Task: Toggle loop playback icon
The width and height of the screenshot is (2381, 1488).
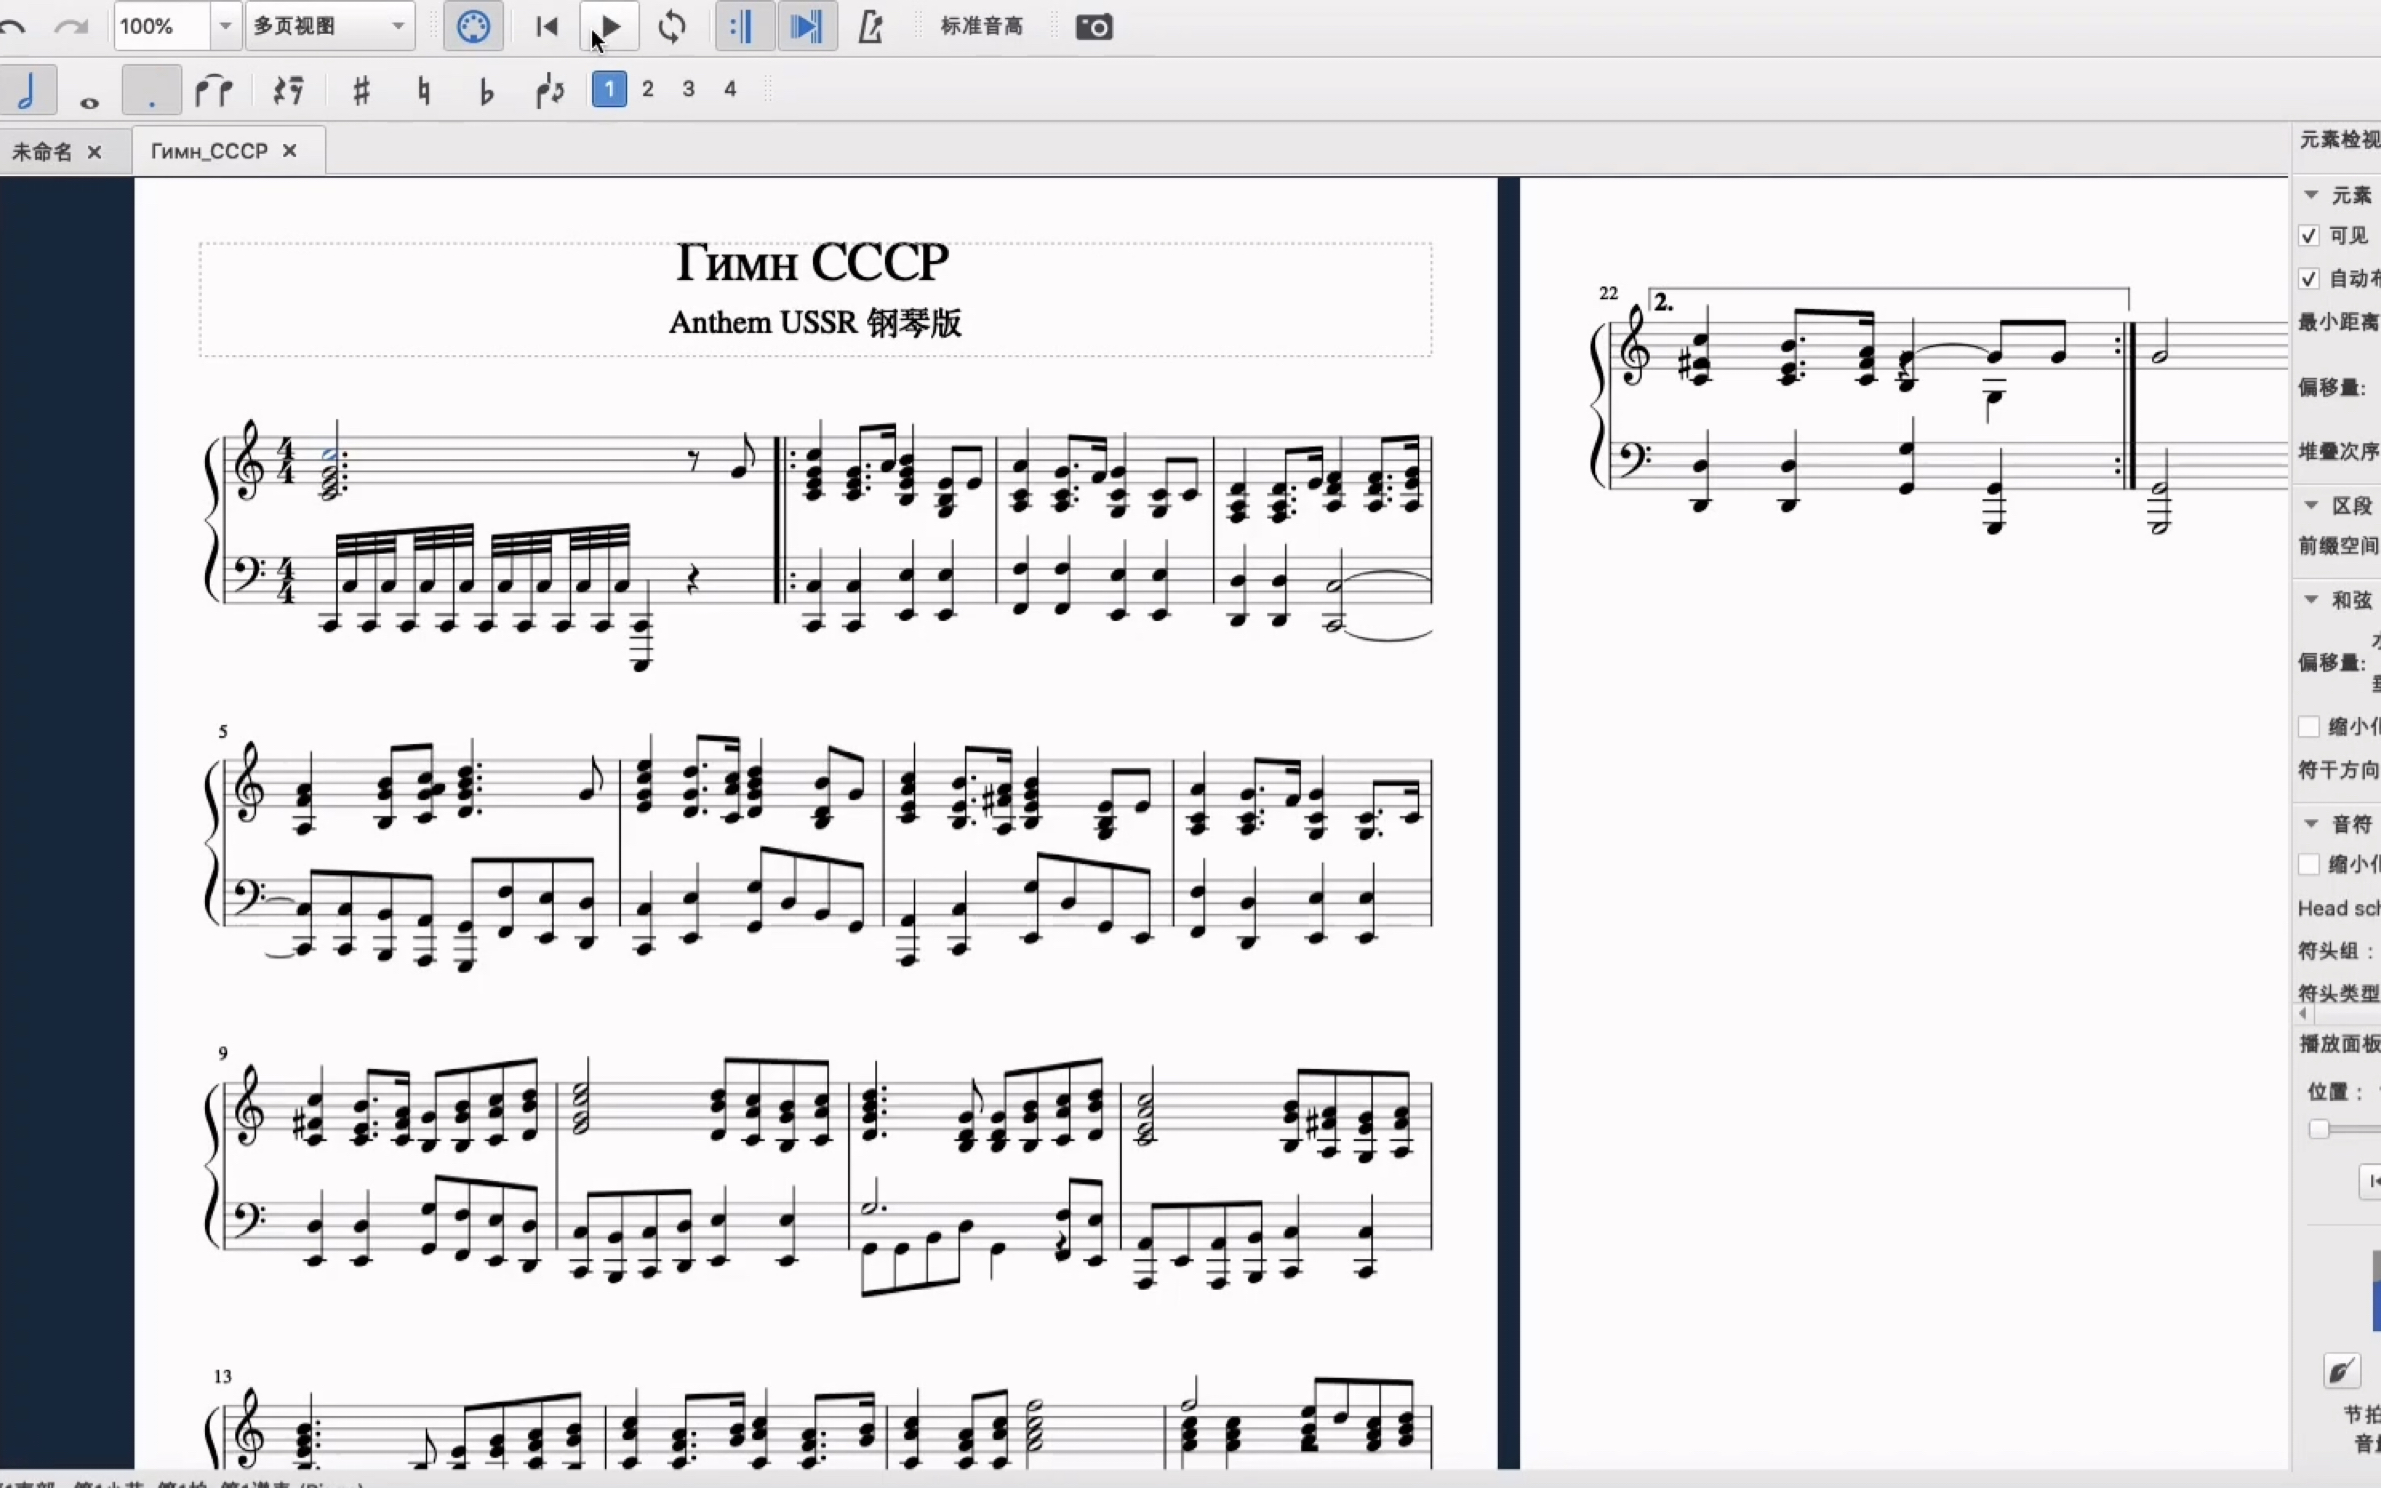Action: click(x=672, y=26)
